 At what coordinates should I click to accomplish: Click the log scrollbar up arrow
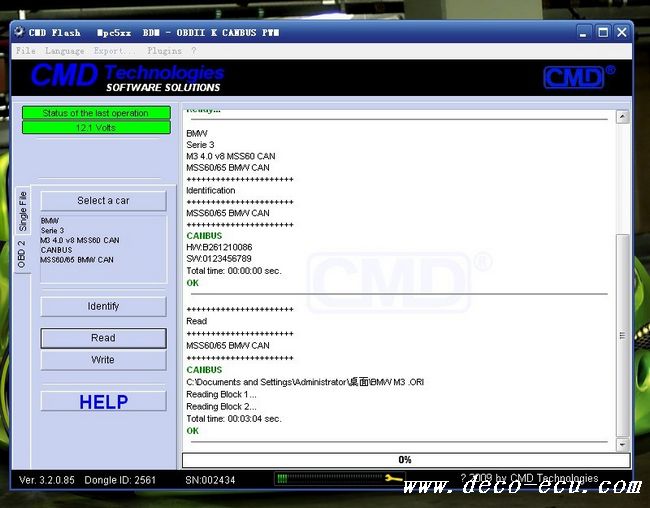point(622,117)
